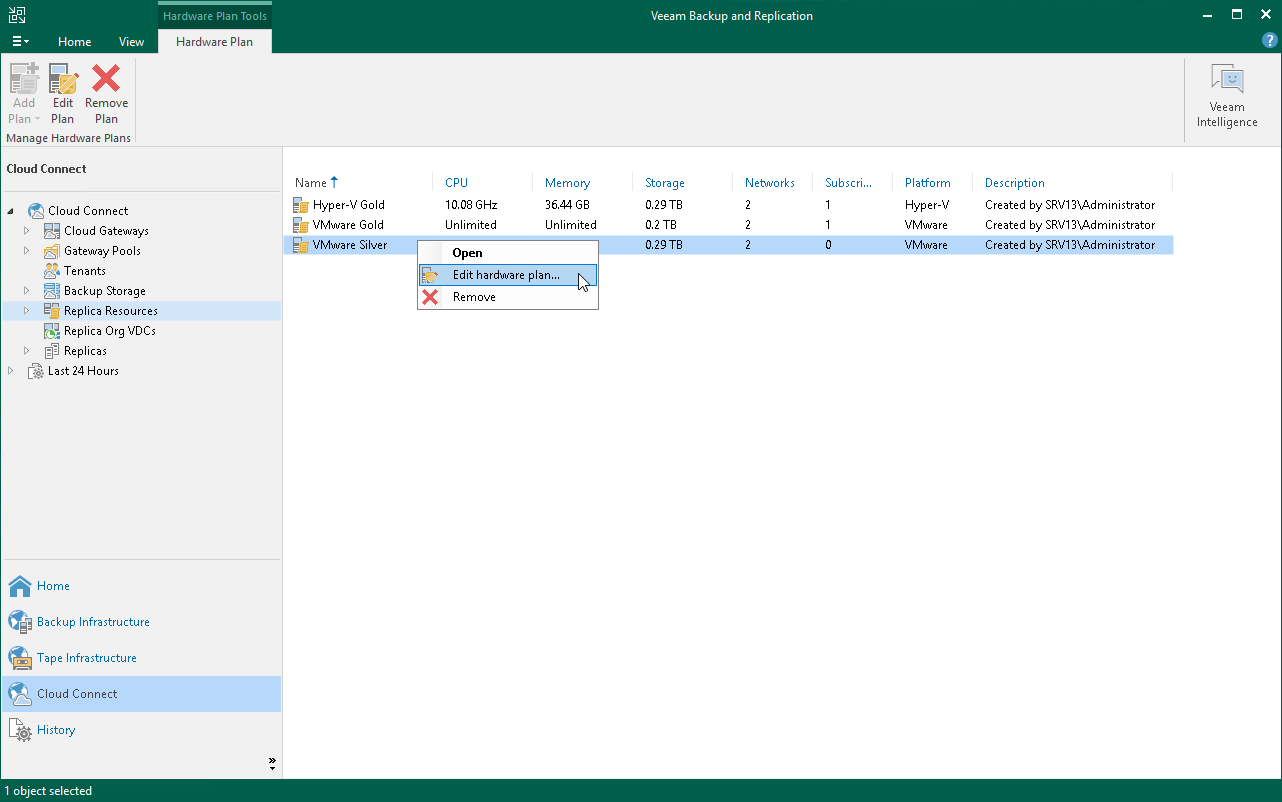Expand the Backup Storage tree node
Viewport: 1282px width, 802px height.
(x=27, y=291)
